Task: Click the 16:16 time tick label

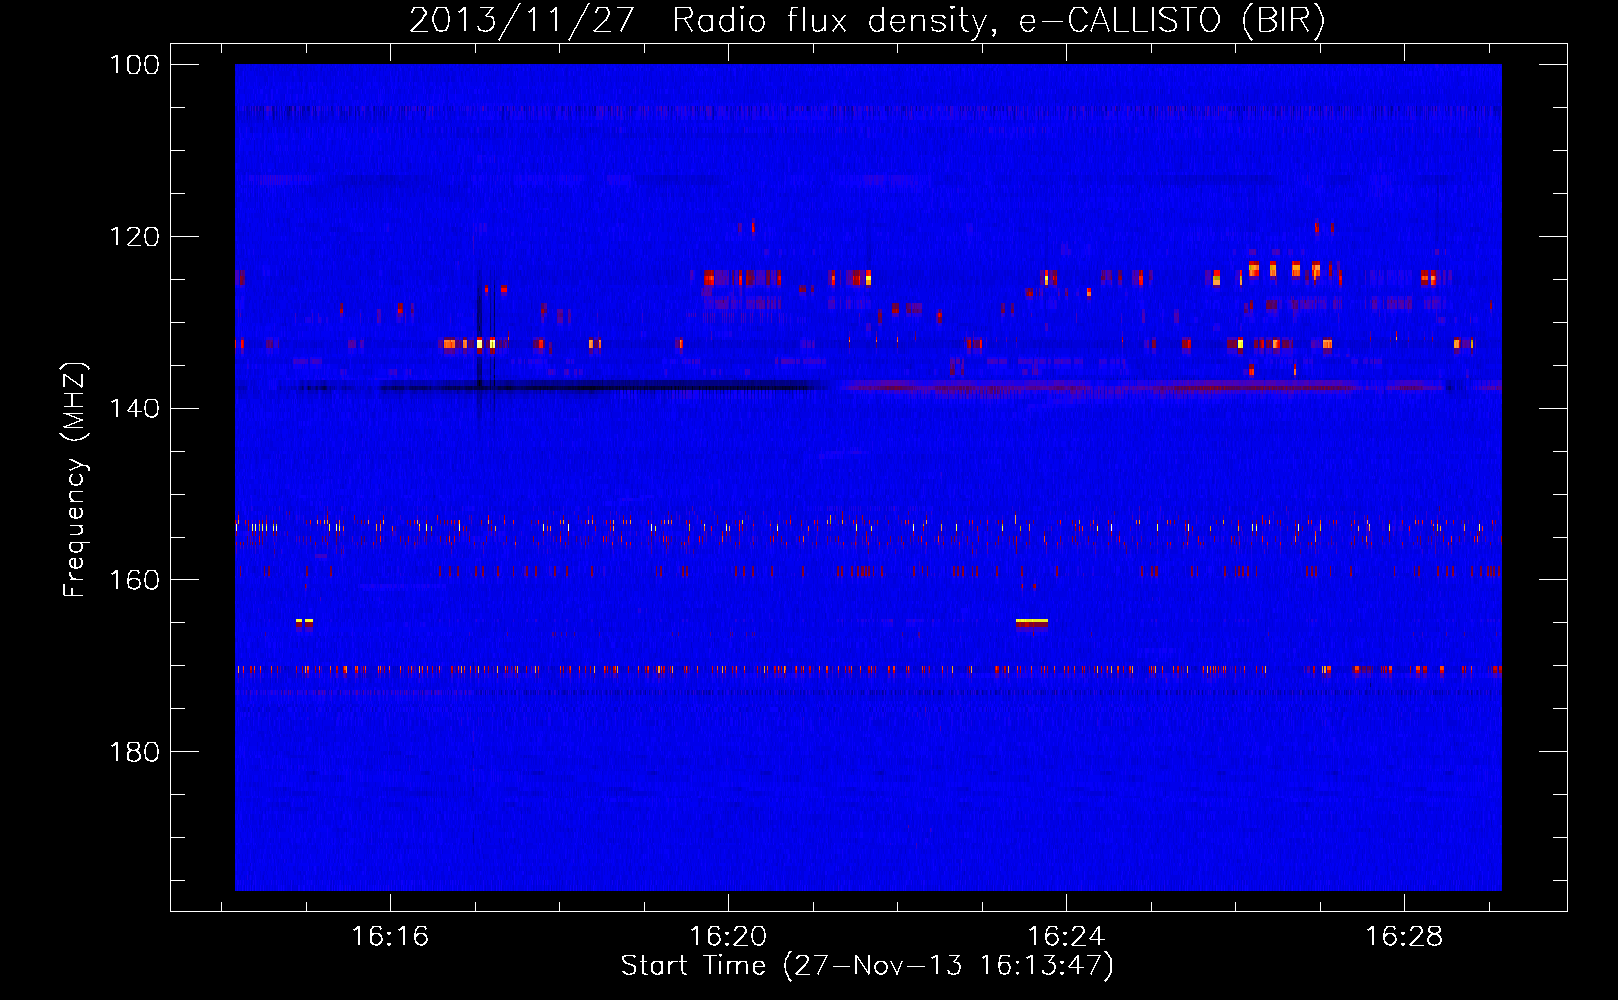Action: 390,937
